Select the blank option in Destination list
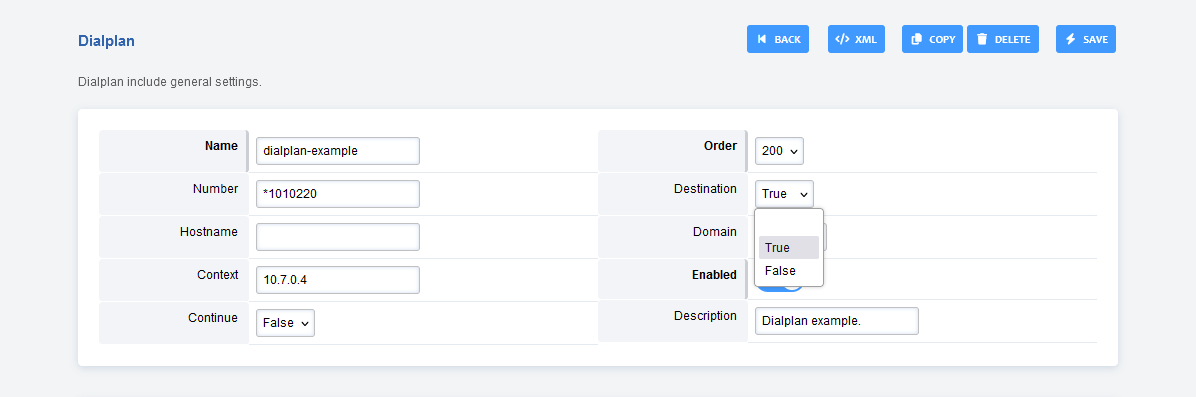Viewport: 1196px width, 397px height. pyautogui.click(x=789, y=224)
